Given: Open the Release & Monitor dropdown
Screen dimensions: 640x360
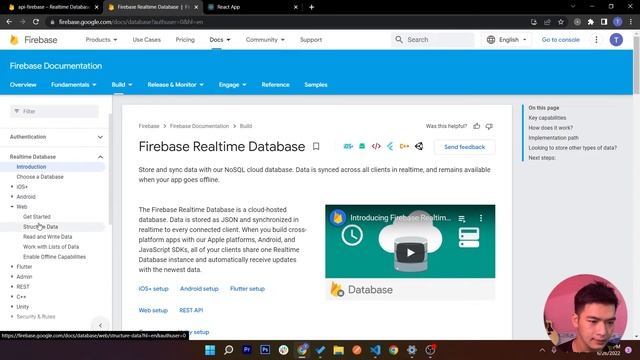Looking at the screenshot, I should click(x=175, y=84).
